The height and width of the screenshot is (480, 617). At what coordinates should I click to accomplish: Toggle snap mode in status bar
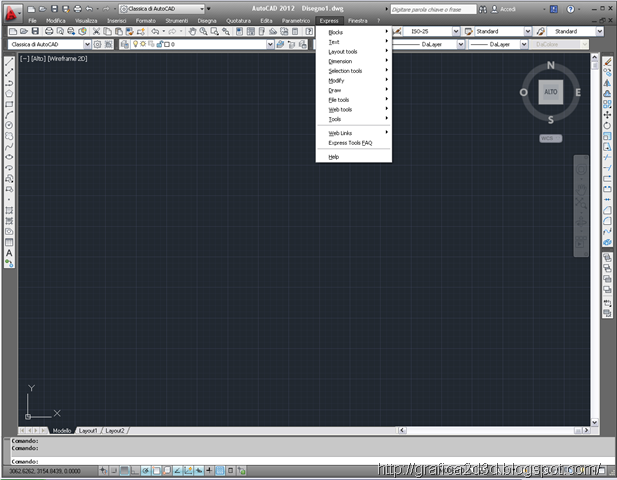pos(114,470)
